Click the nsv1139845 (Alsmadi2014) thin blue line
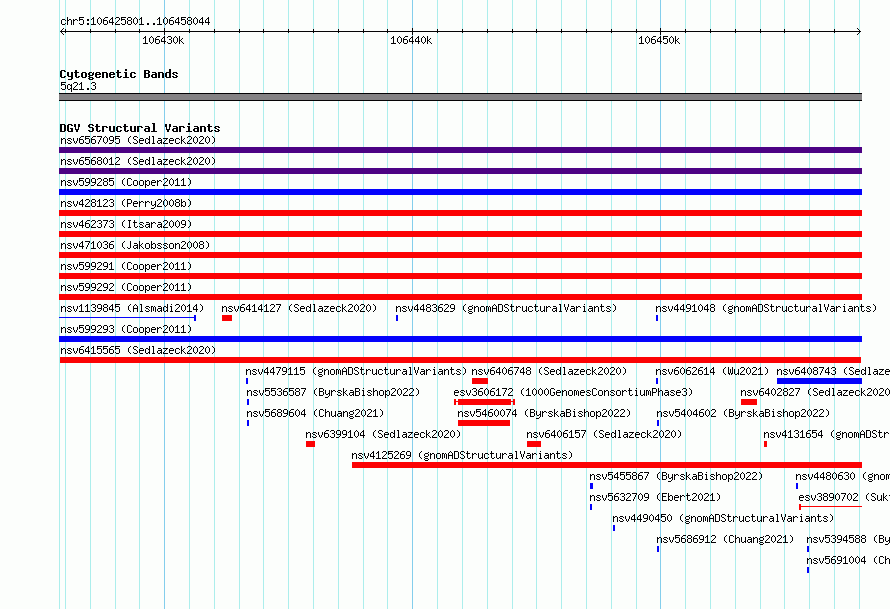Screen dimensions: 890x609 (128, 318)
